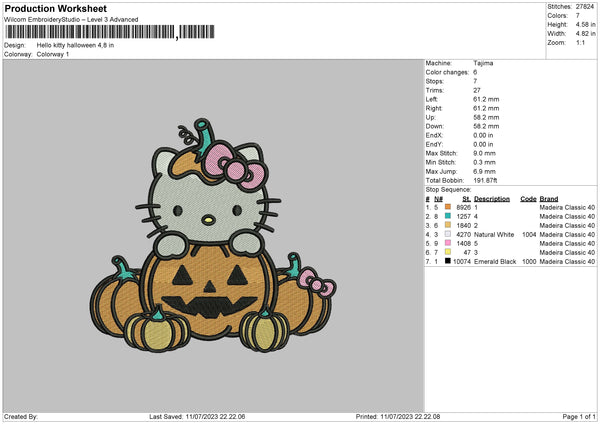Click the Total Bobbin value

tap(486, 180)
